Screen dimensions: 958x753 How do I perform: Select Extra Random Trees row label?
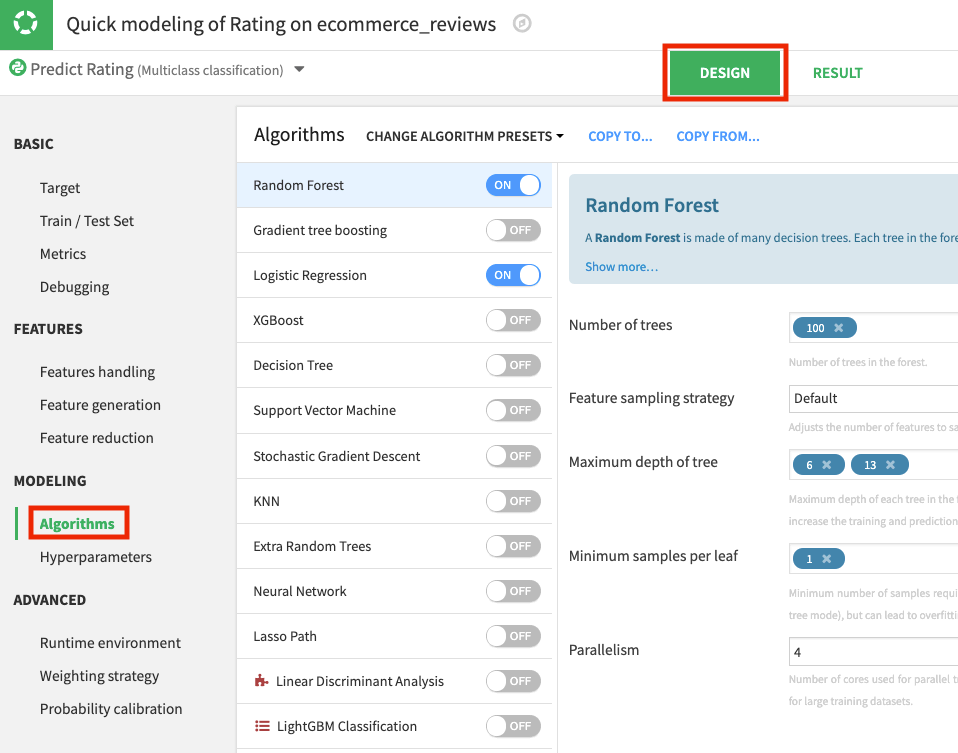pos(312,546)
